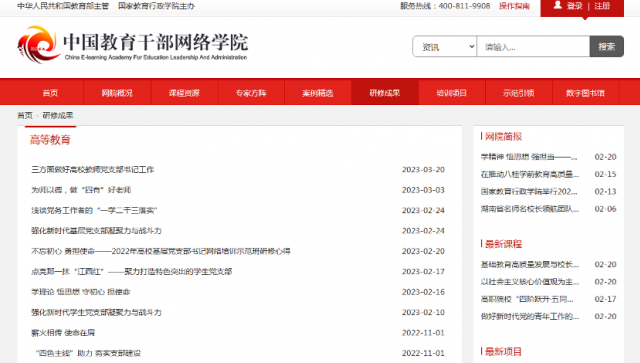The image size is (640, 363).
Task: Open the 注册 register link
Action: 602,6
